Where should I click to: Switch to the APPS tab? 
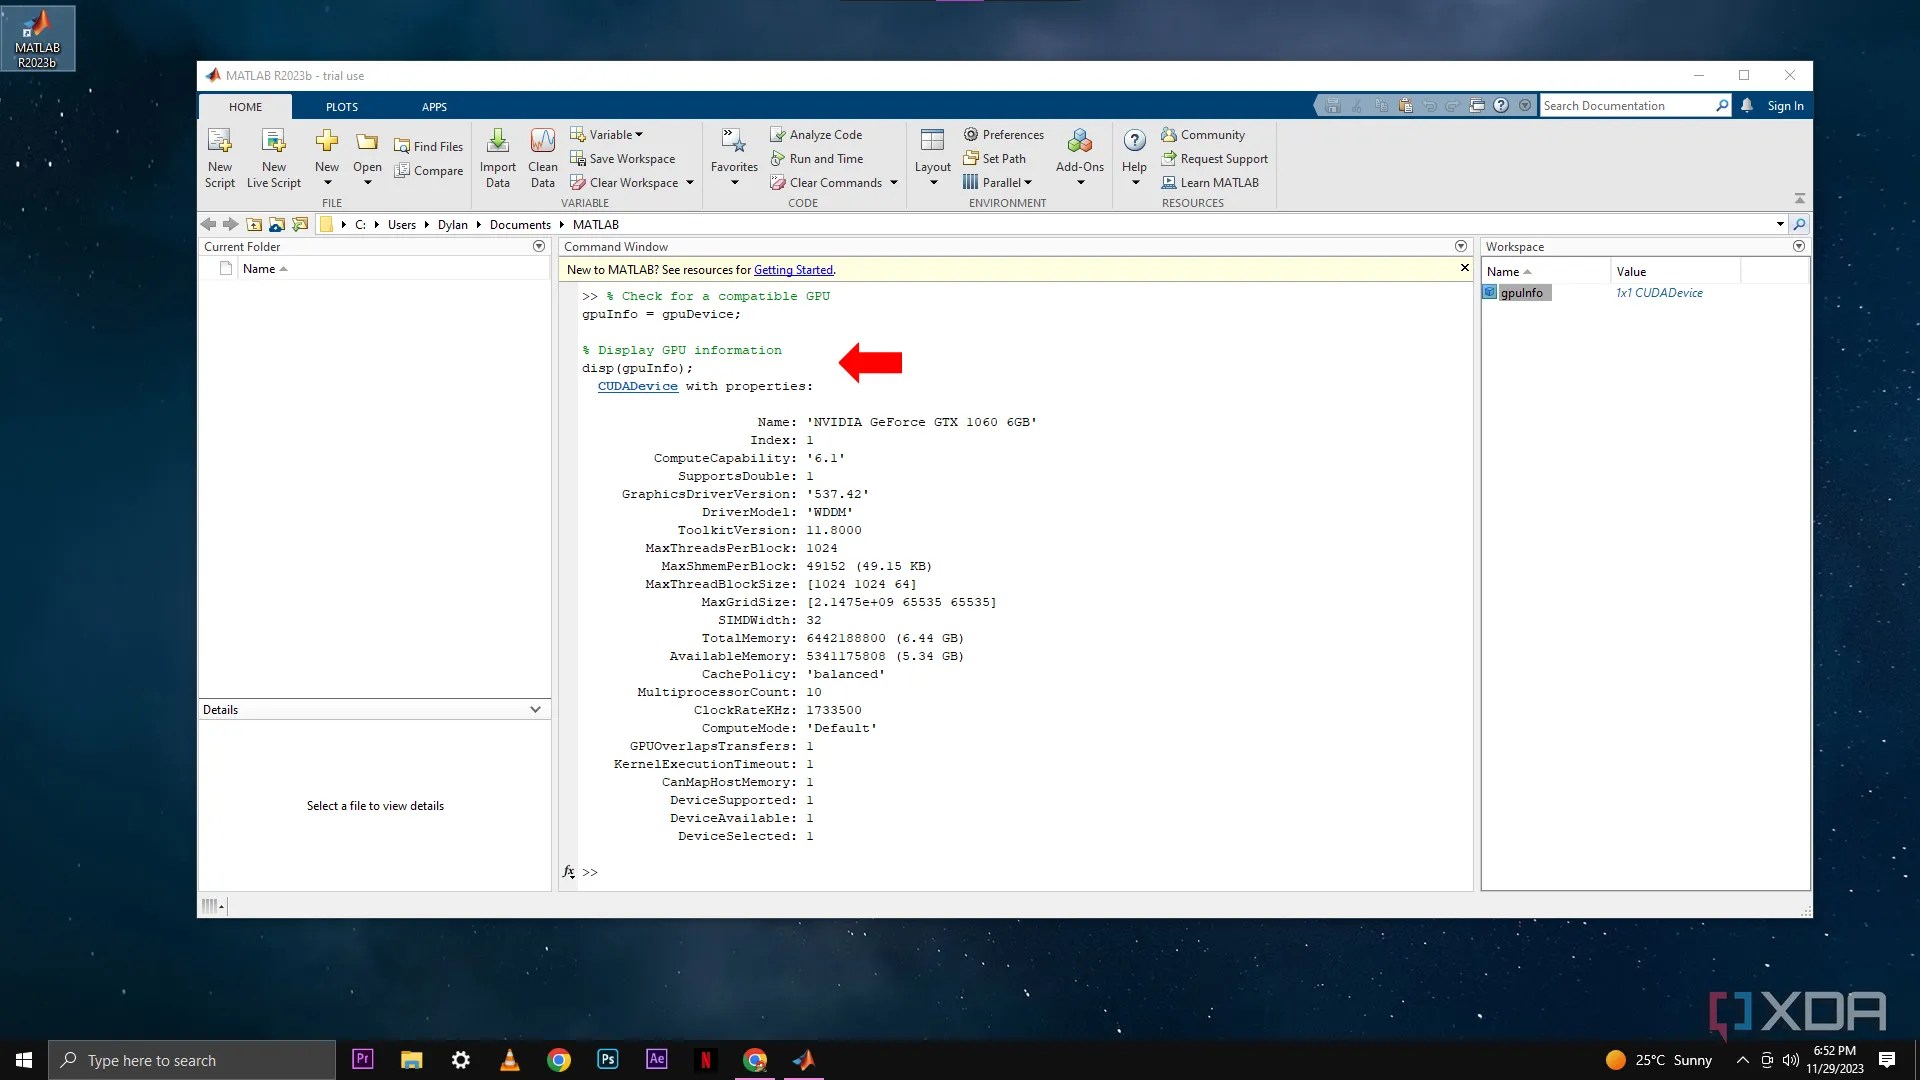pyautogui.click(x=434, y=106)
